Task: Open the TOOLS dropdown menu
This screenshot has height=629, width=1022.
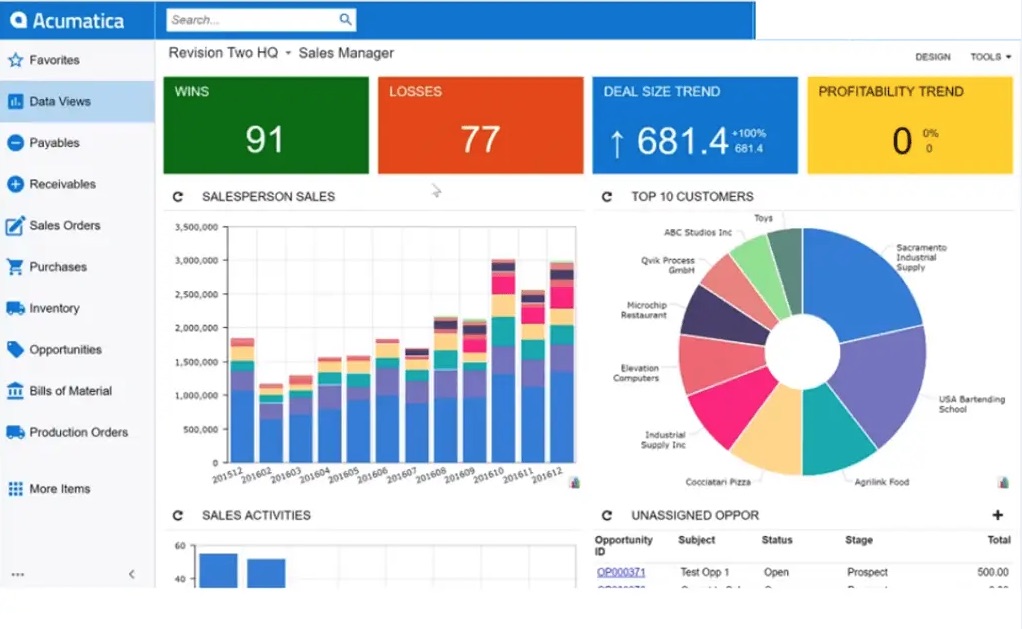Action: point(988,57)
